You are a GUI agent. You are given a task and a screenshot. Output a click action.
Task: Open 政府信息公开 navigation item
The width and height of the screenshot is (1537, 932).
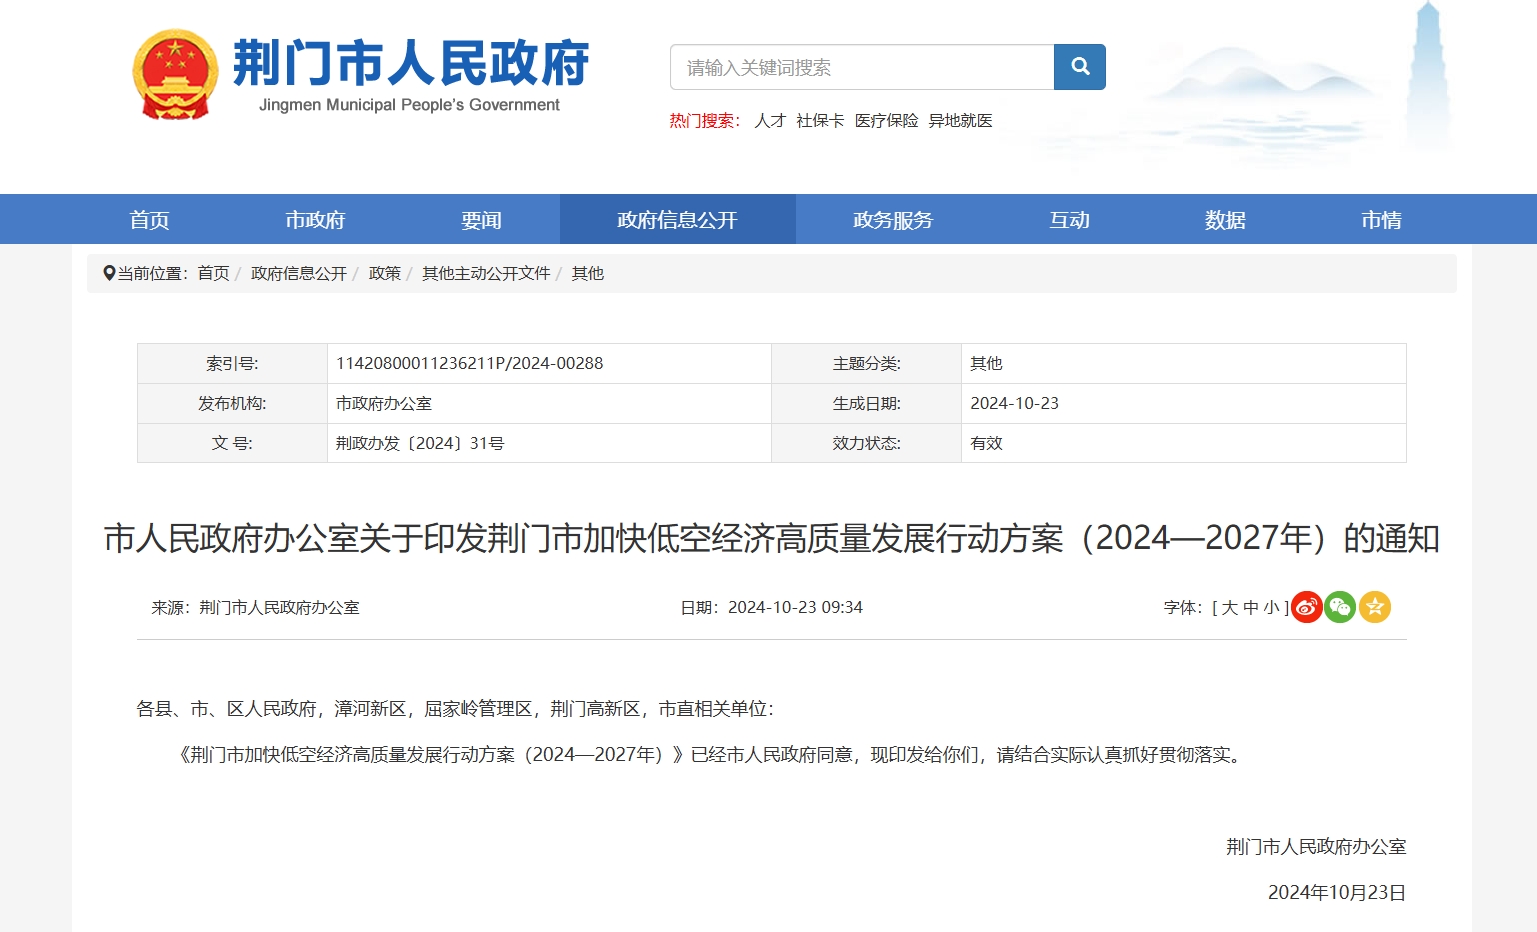(677, 220)
